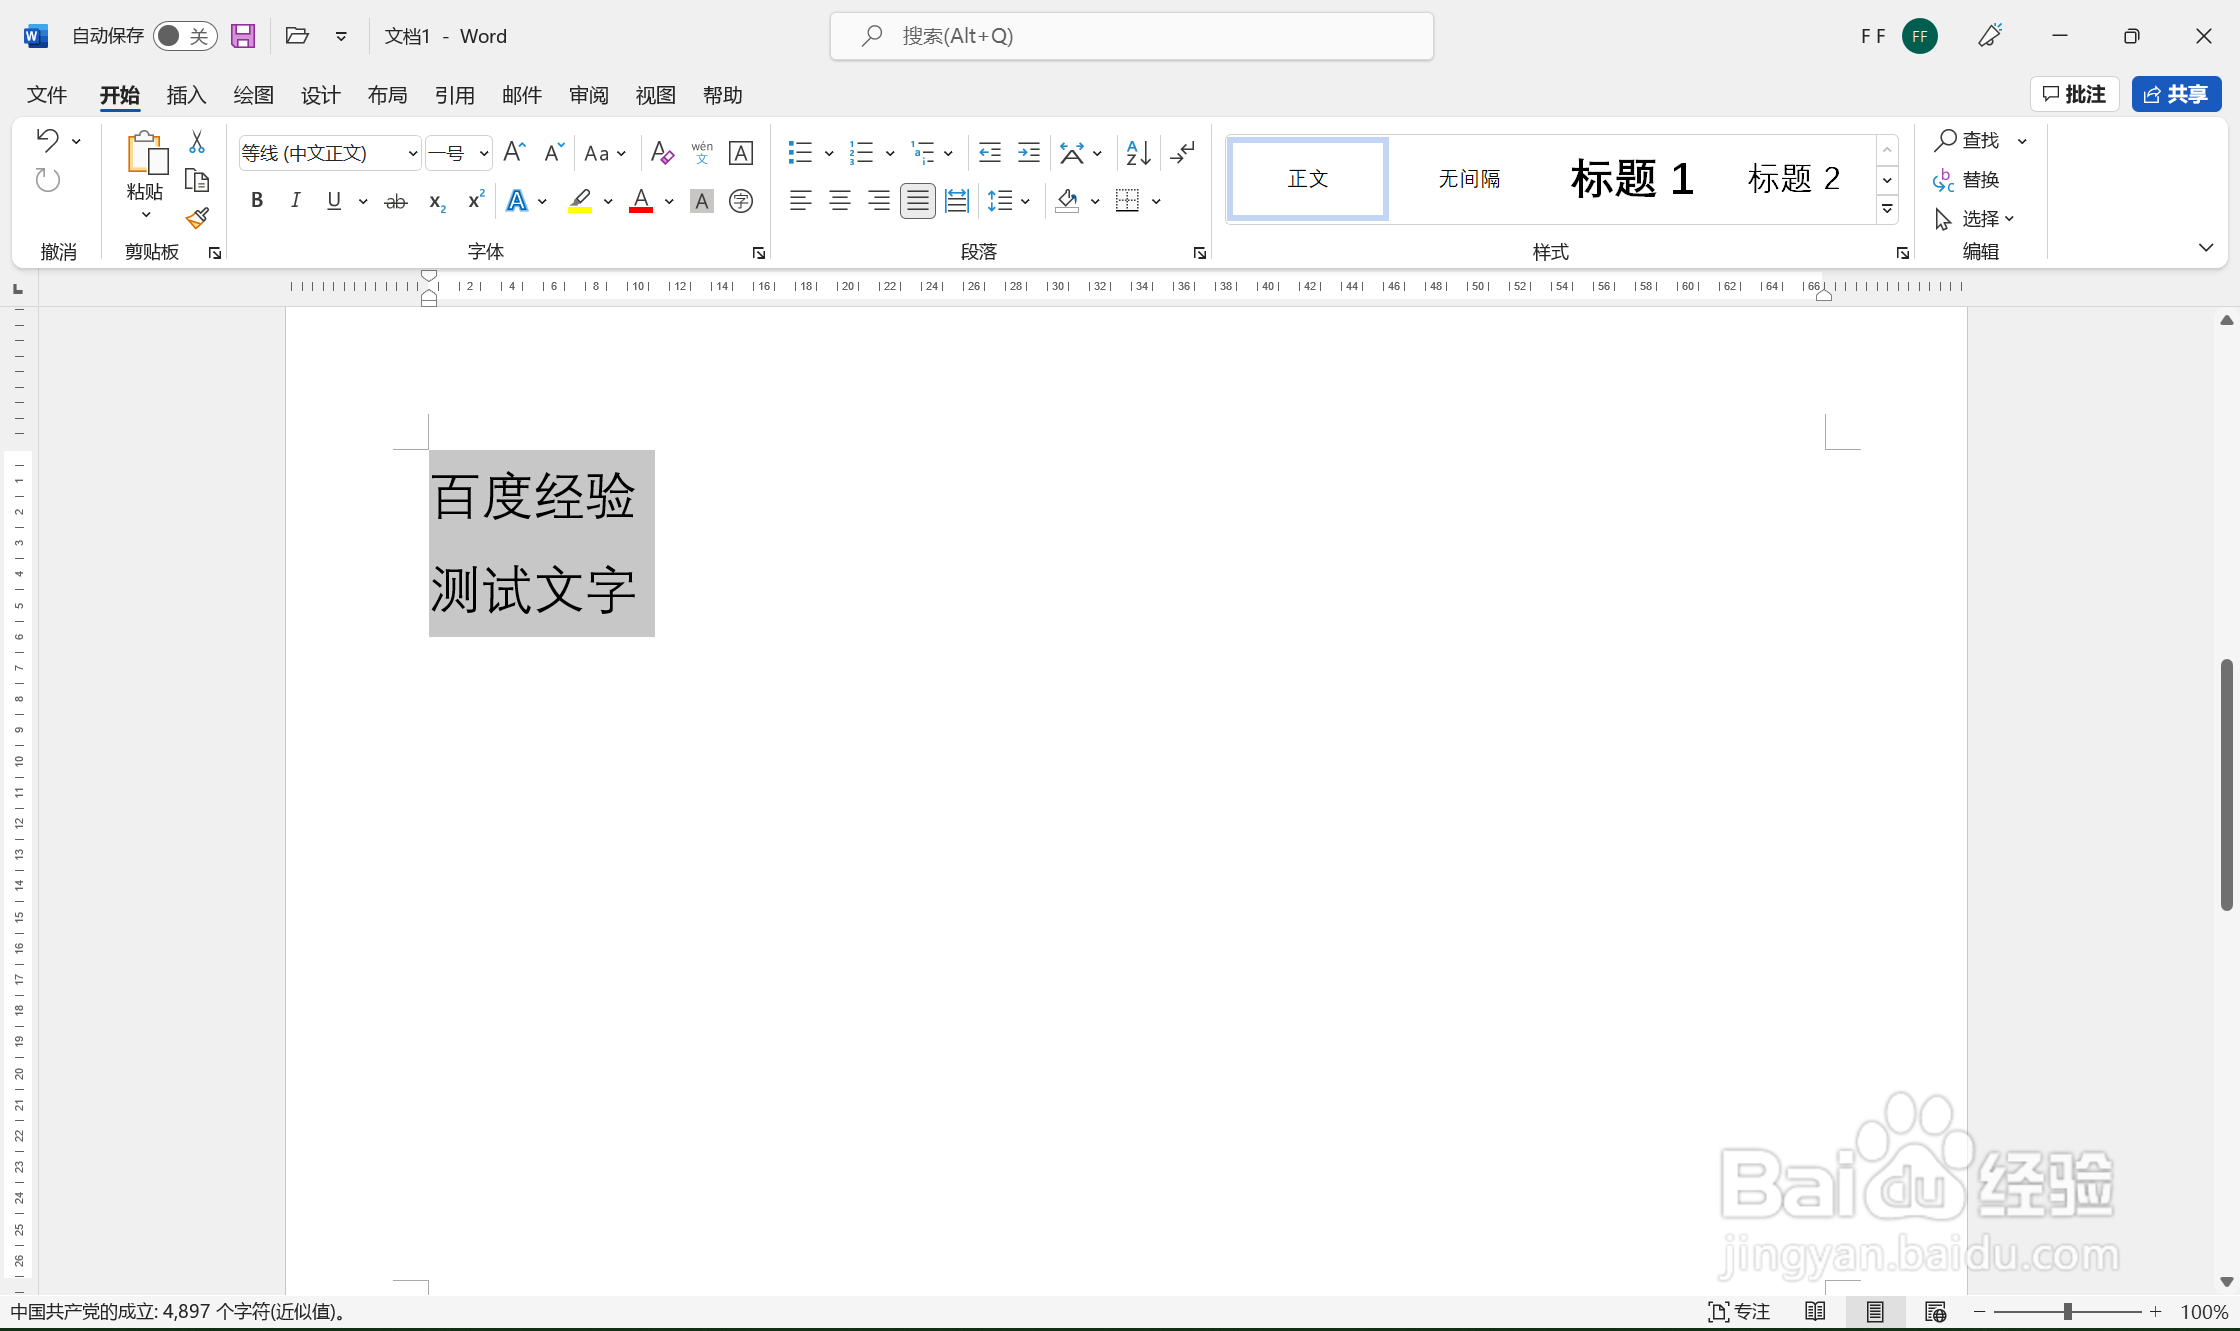Open the font name dropdown
This screenshot has width=2240, height=1331.
(412, 153)
